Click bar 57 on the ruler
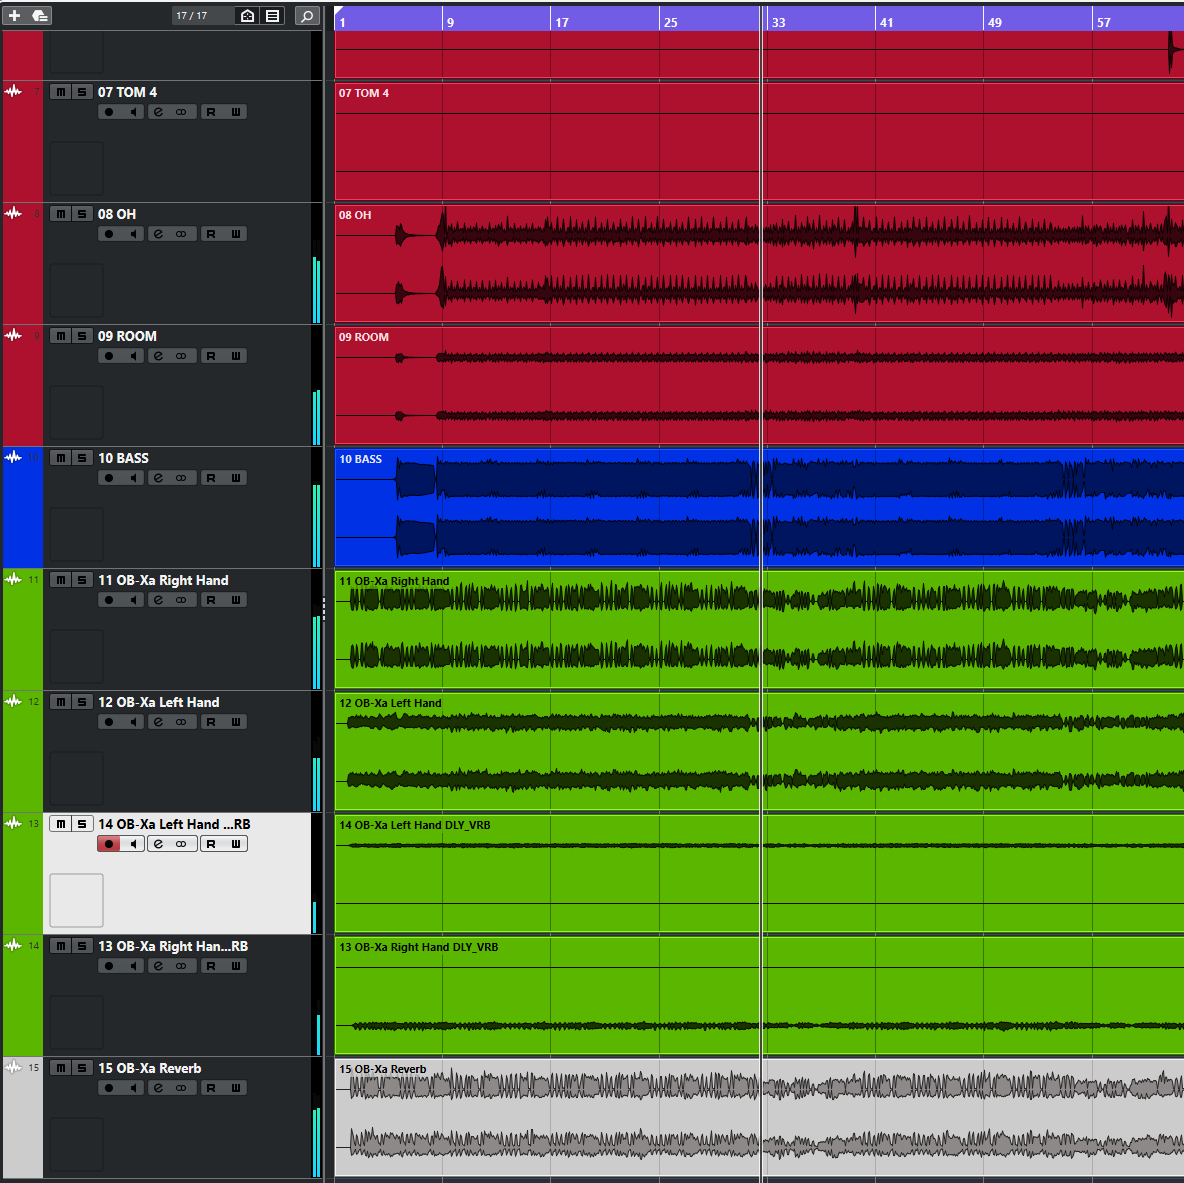This screenshot has height=1183, width=1184. click(x=1103, y=22)
